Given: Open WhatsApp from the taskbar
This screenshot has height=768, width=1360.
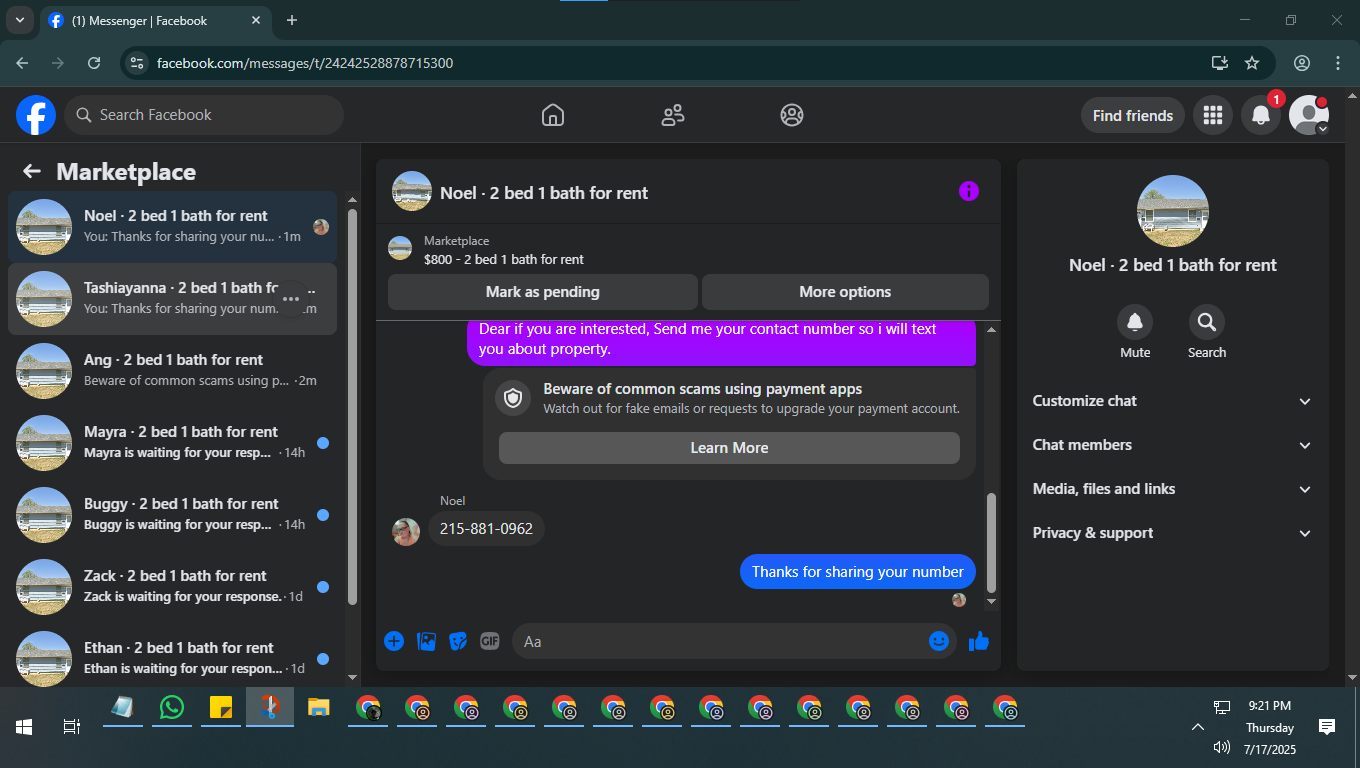Looking at the screenshot, I should (x=172, y=707).
